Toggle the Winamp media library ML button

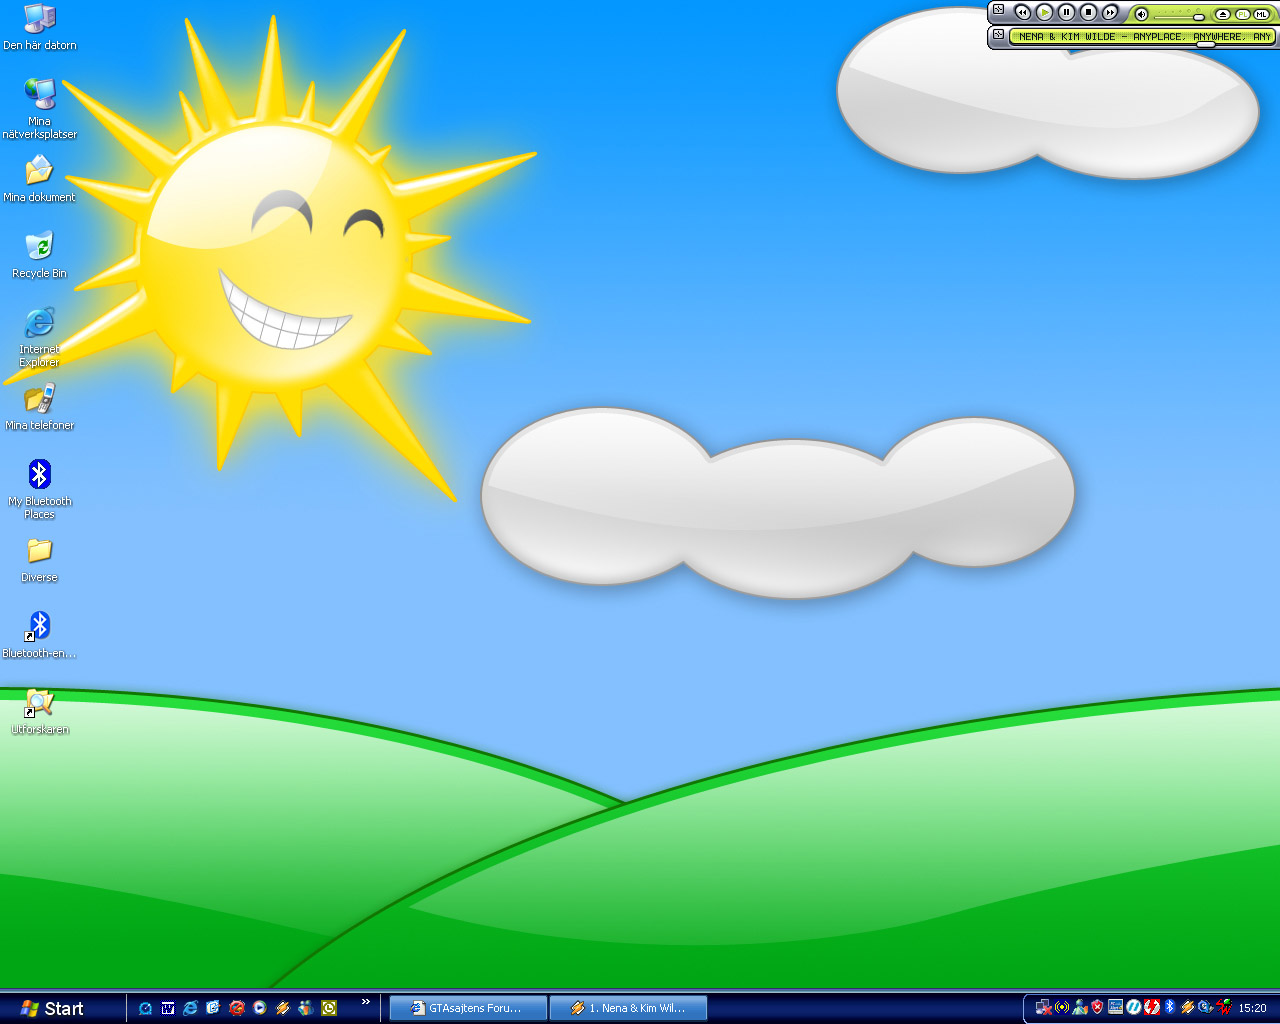click(1261, 14)
